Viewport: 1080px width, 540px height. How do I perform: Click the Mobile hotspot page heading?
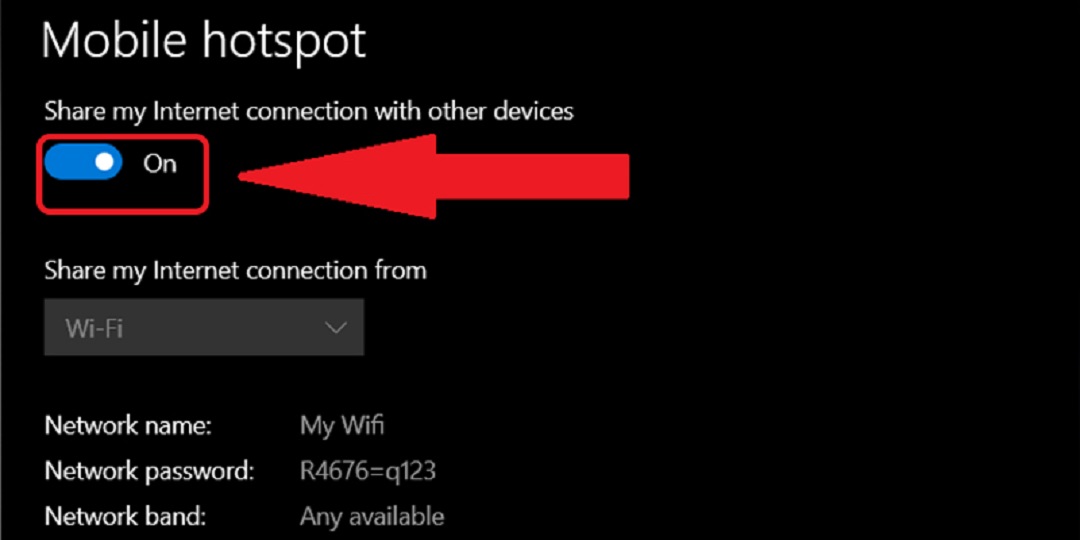pyautogui.click(x=203, y=42)
